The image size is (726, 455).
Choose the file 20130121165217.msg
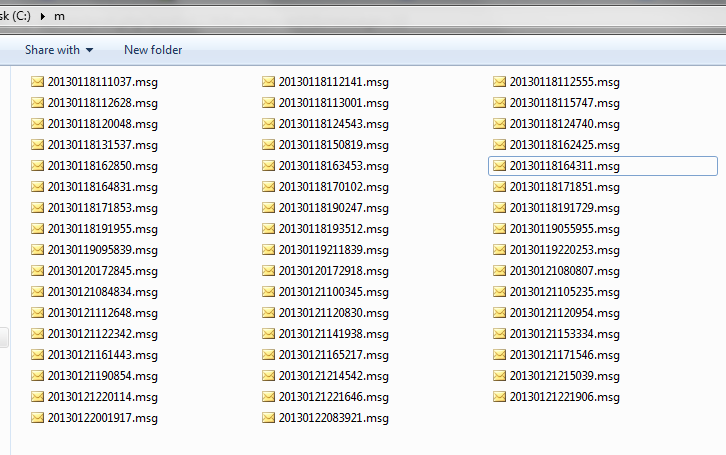tap(334, 355)
